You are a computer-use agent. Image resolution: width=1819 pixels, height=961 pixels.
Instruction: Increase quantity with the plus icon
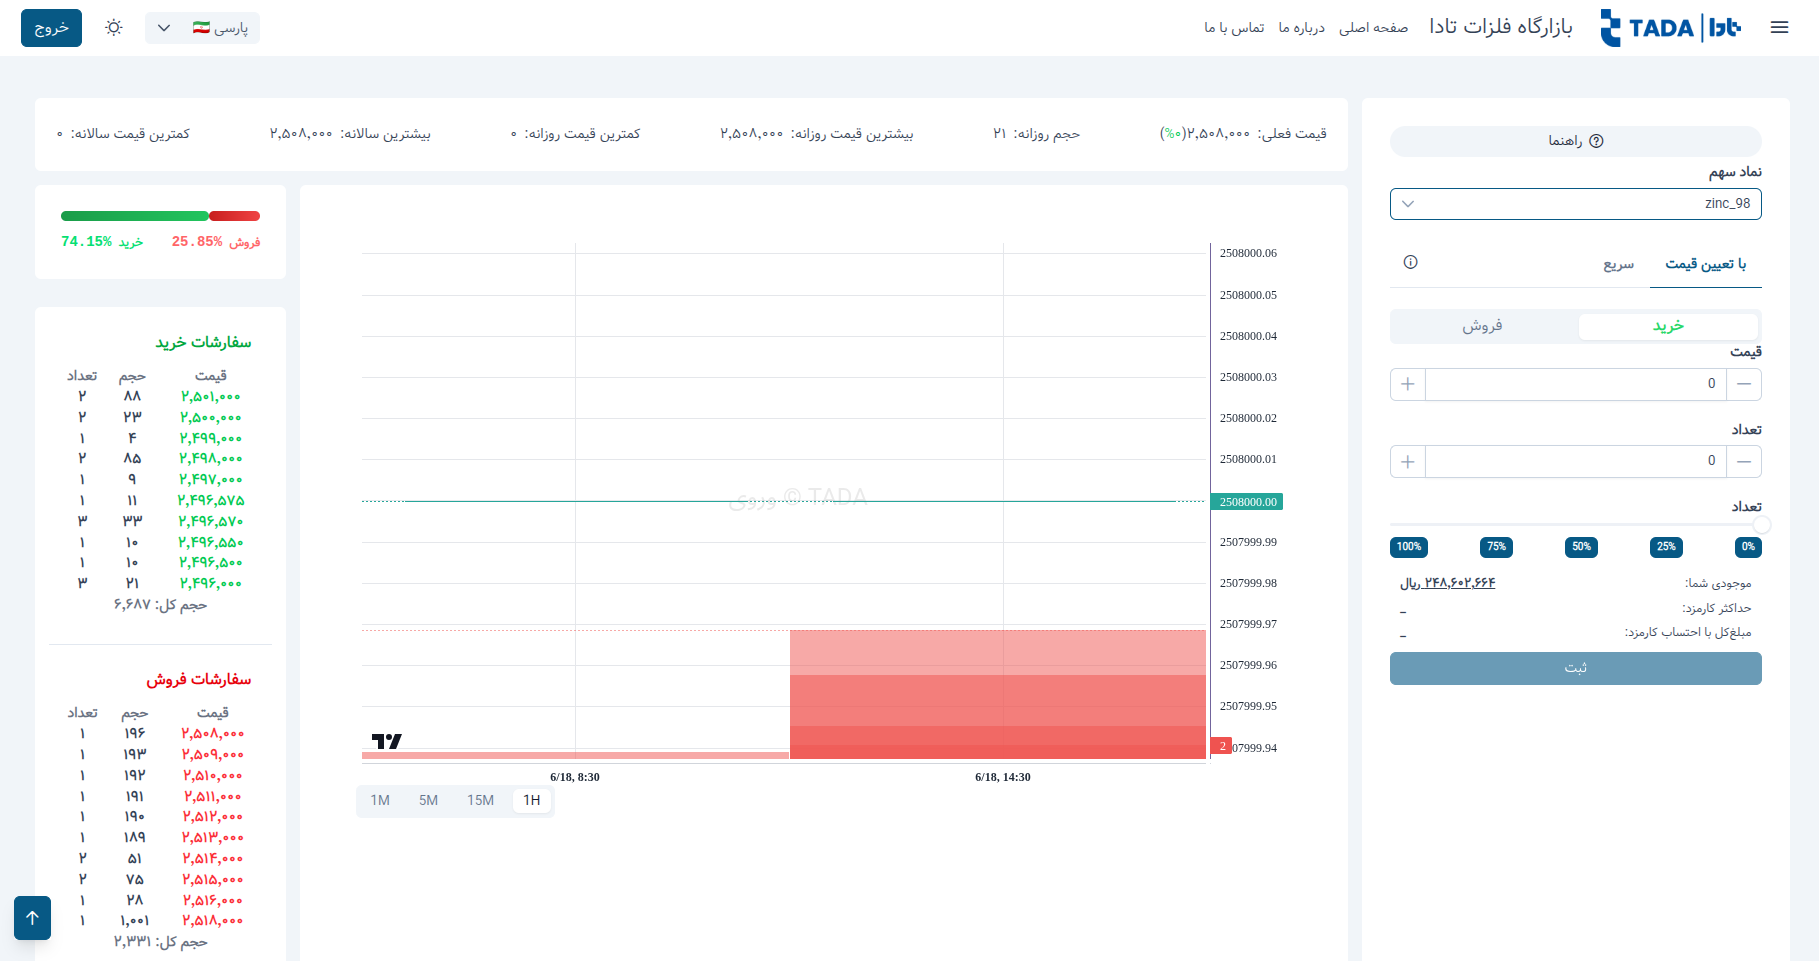pos(1408,462)
